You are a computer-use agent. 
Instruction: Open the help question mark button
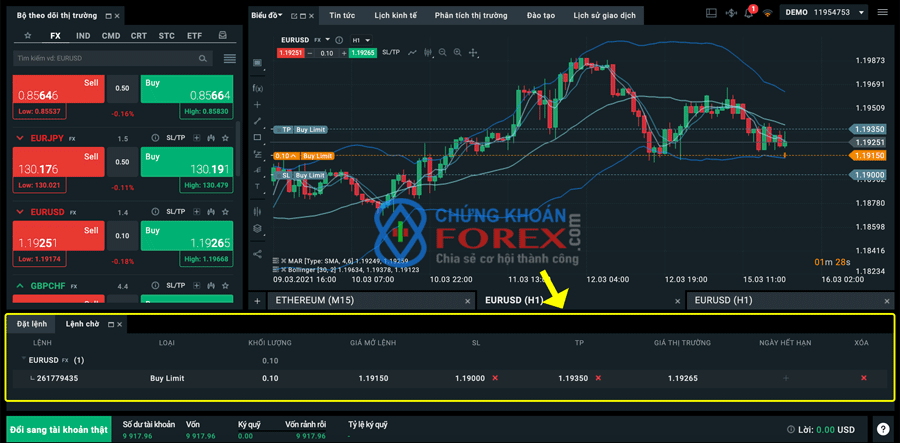882,429
